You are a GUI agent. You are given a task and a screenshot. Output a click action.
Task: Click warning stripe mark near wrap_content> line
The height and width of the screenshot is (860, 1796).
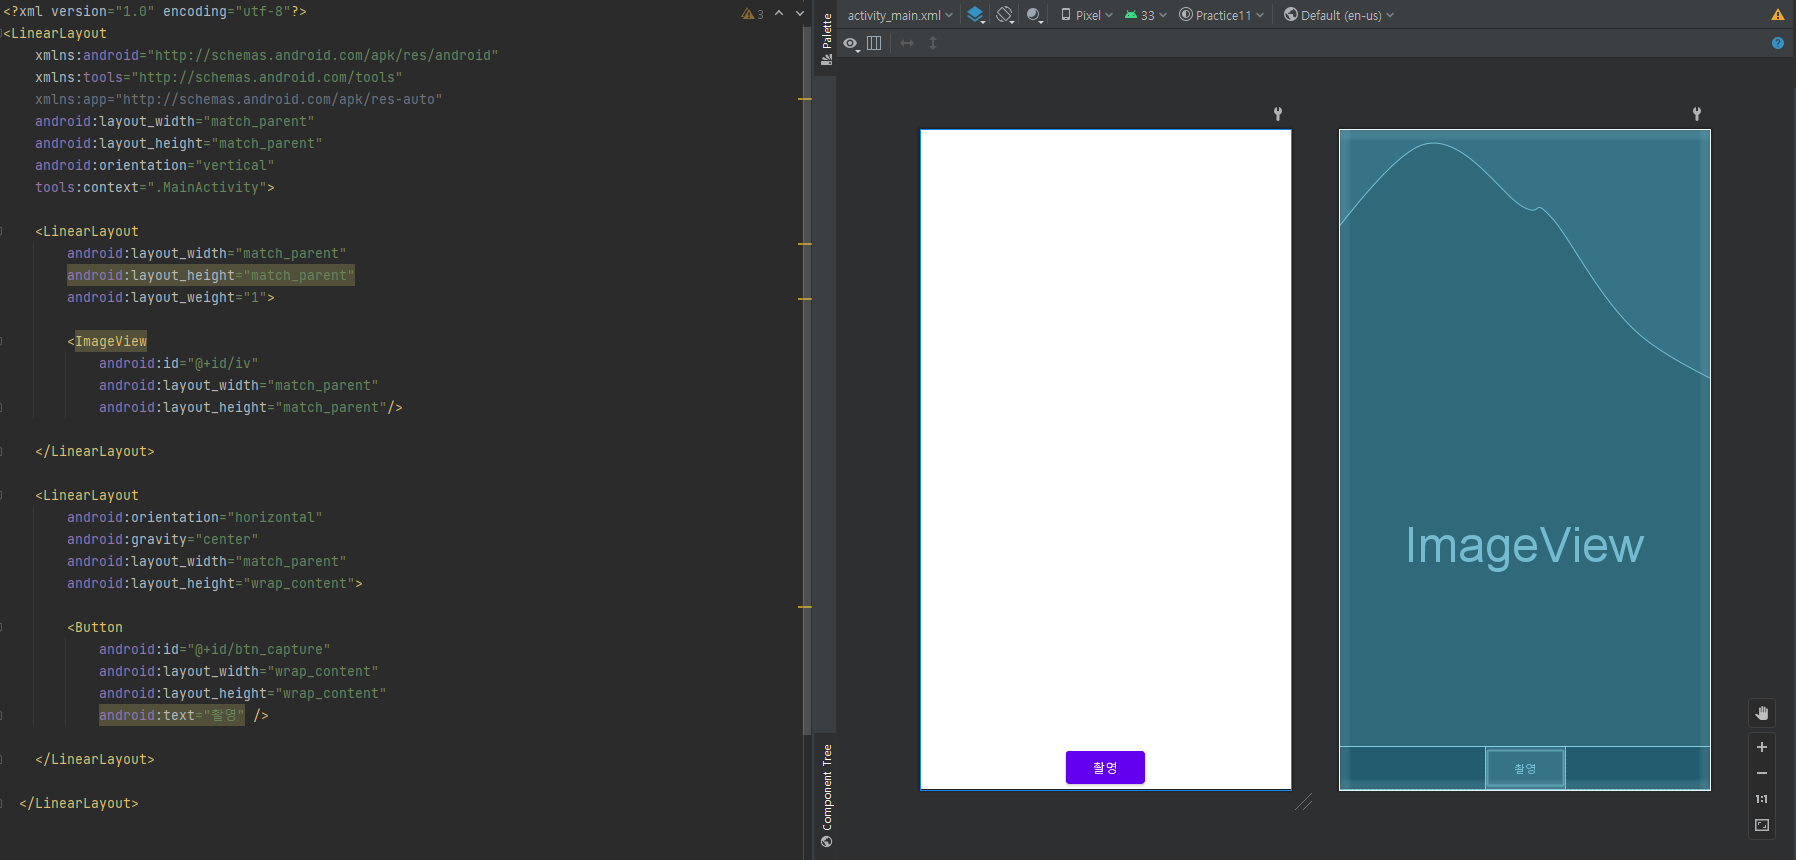(x=805, y=607)
